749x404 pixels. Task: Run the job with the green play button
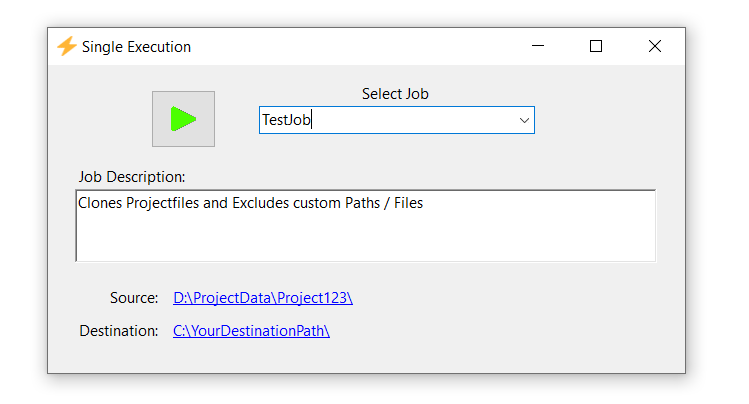[183, 119]
